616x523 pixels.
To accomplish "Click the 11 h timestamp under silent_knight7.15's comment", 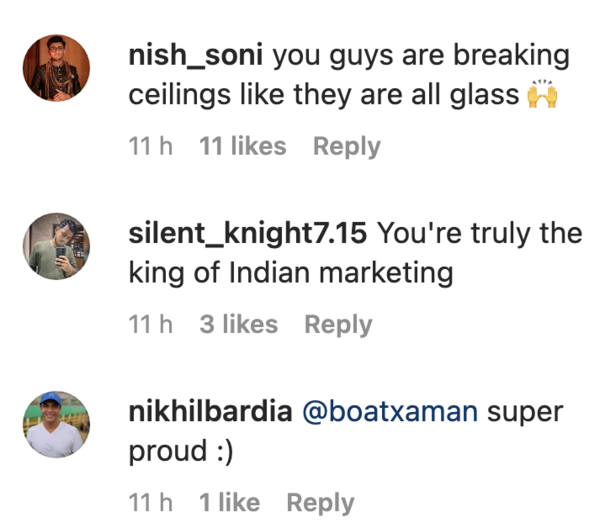I will 151,324.
